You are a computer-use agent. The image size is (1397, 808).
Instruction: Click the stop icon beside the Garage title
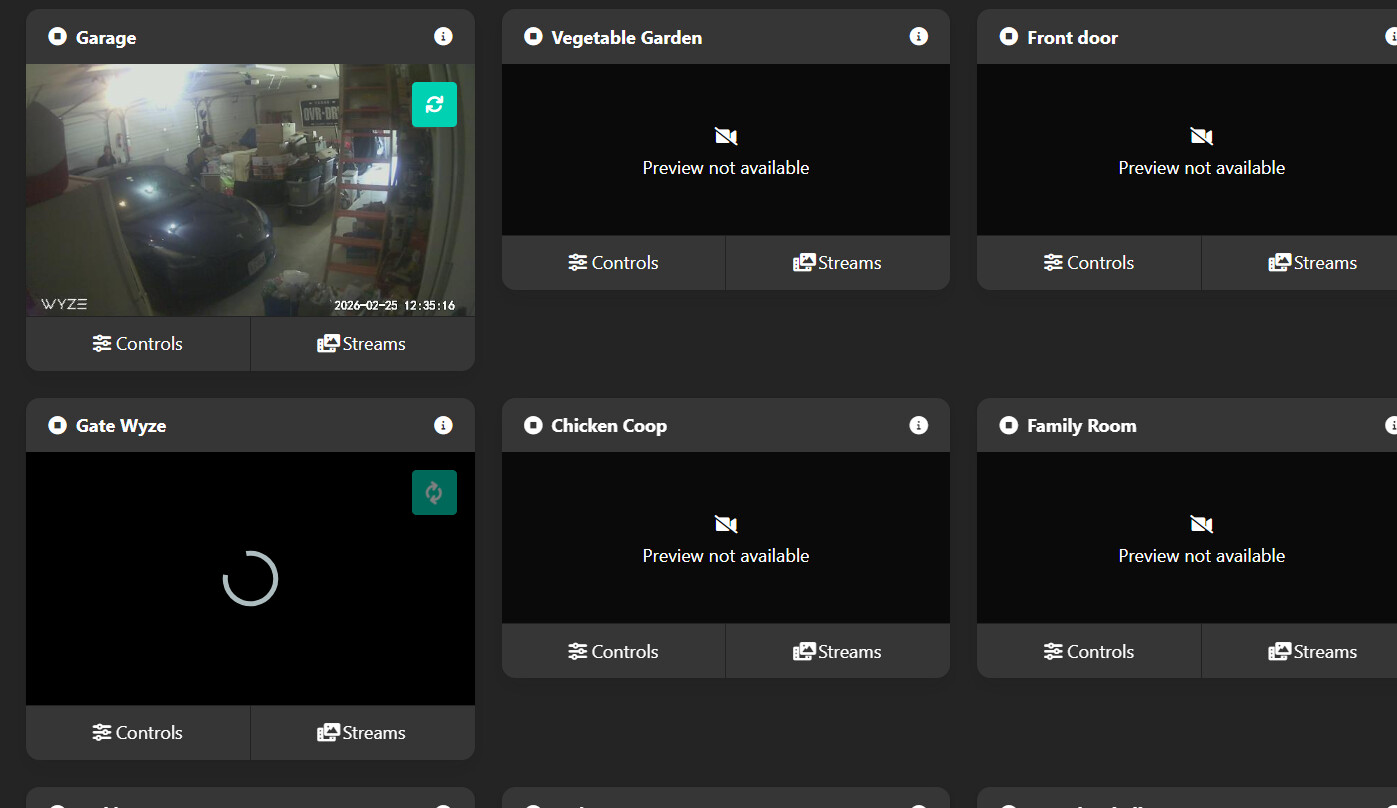pos(57,37)
